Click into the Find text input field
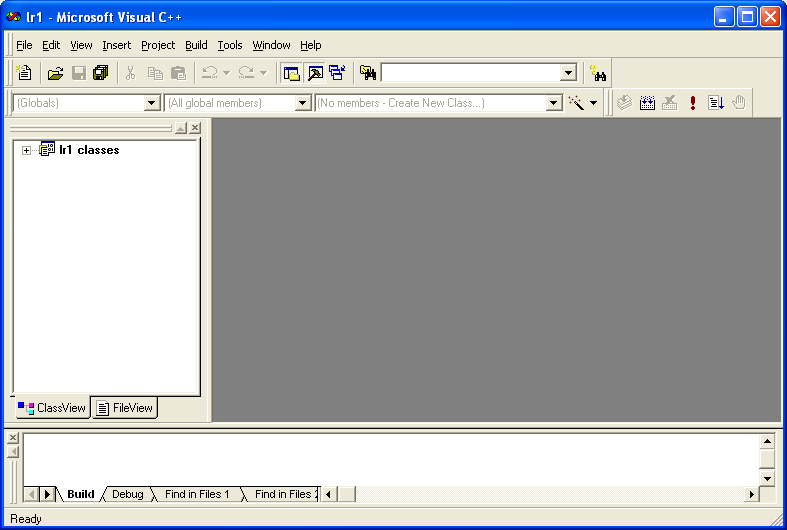 coord(471,73)
